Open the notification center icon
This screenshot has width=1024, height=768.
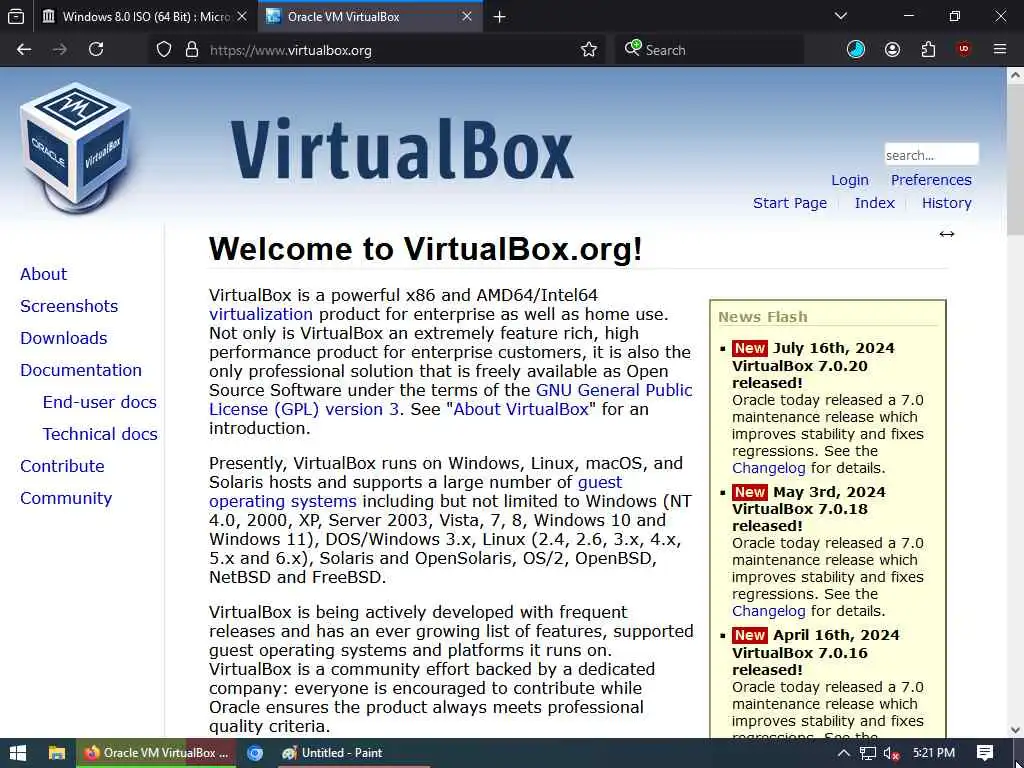pyautogui.click(x=985, y=753)
